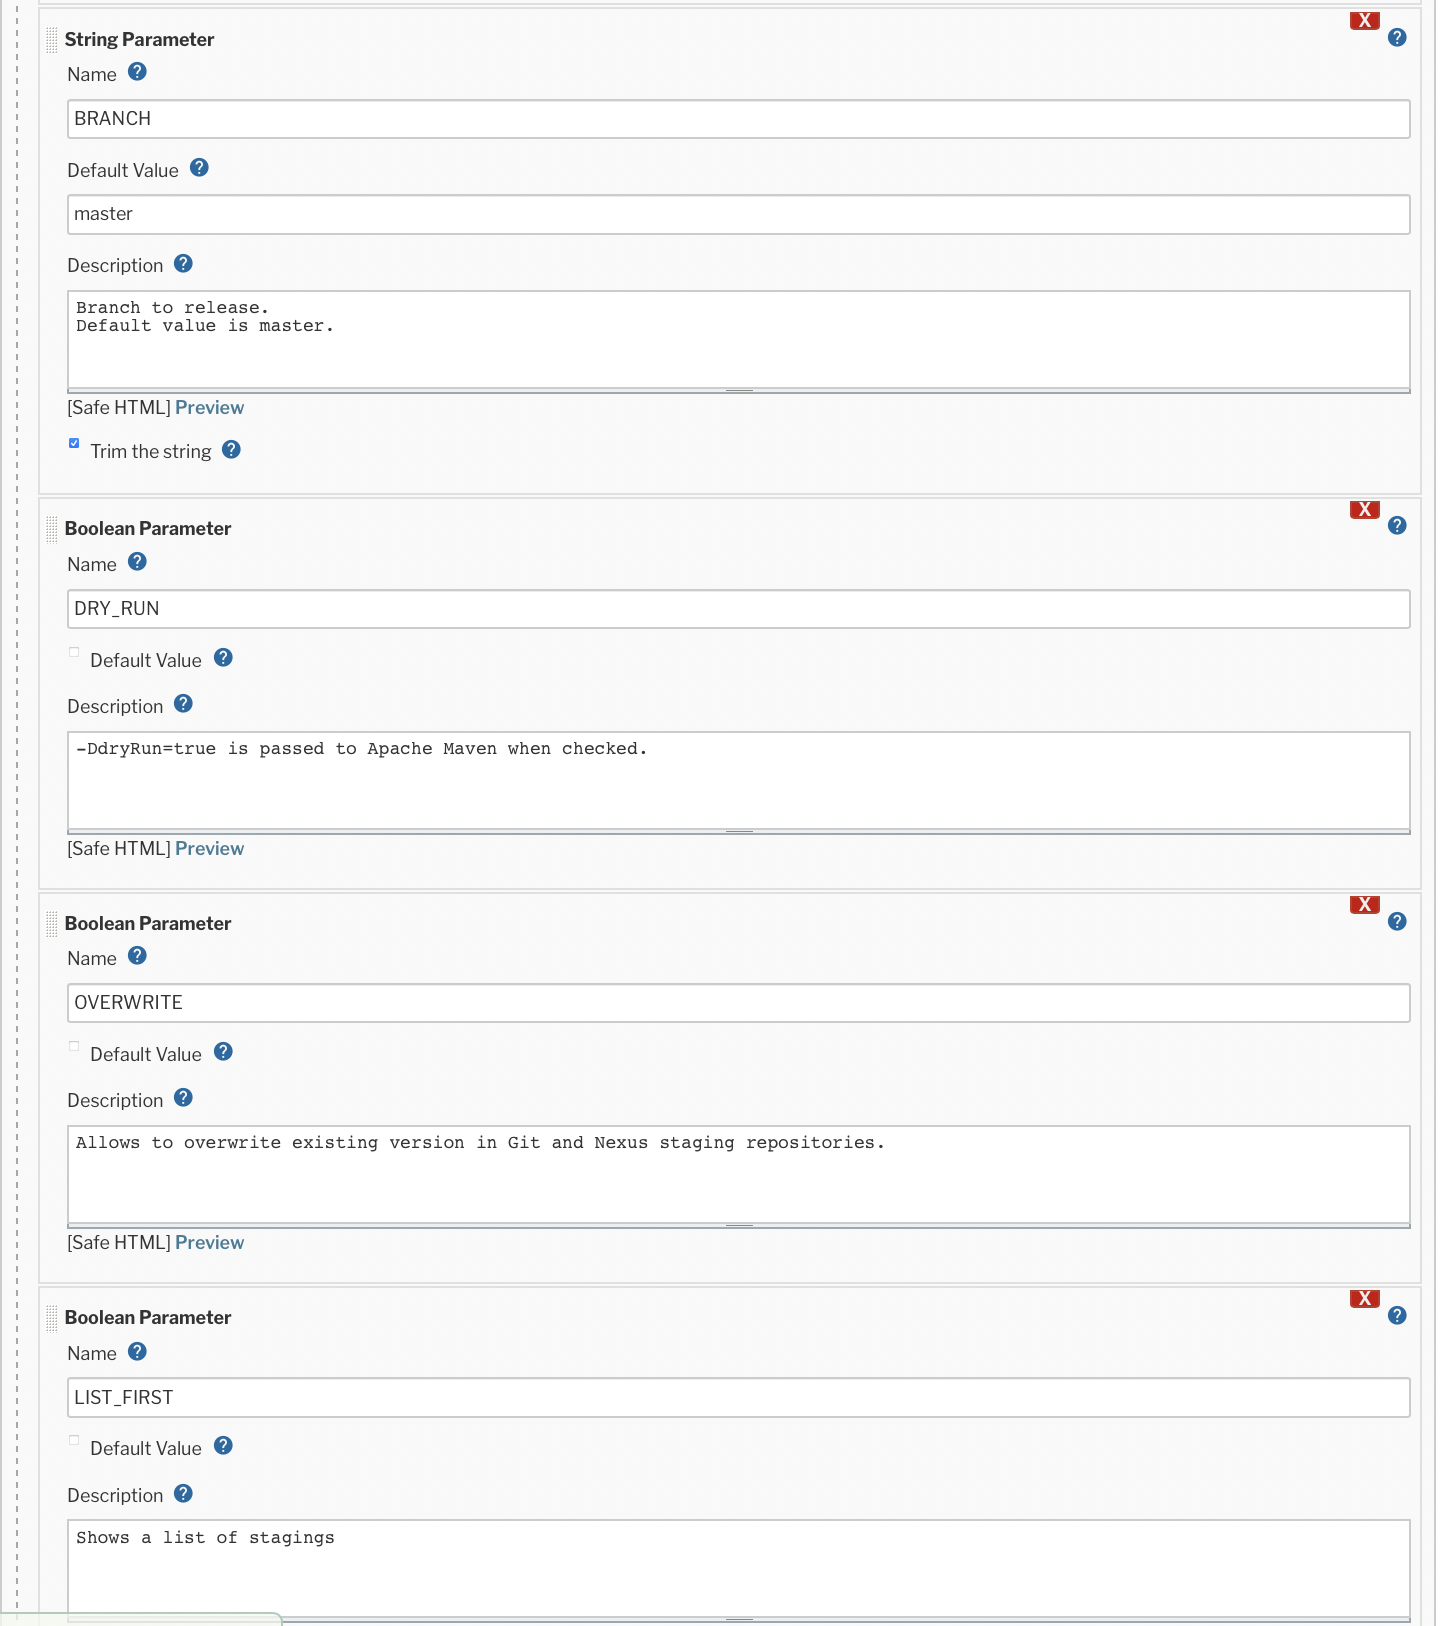
Task: Open help for DRY_RUN Name field
Action: coord(138,562)
